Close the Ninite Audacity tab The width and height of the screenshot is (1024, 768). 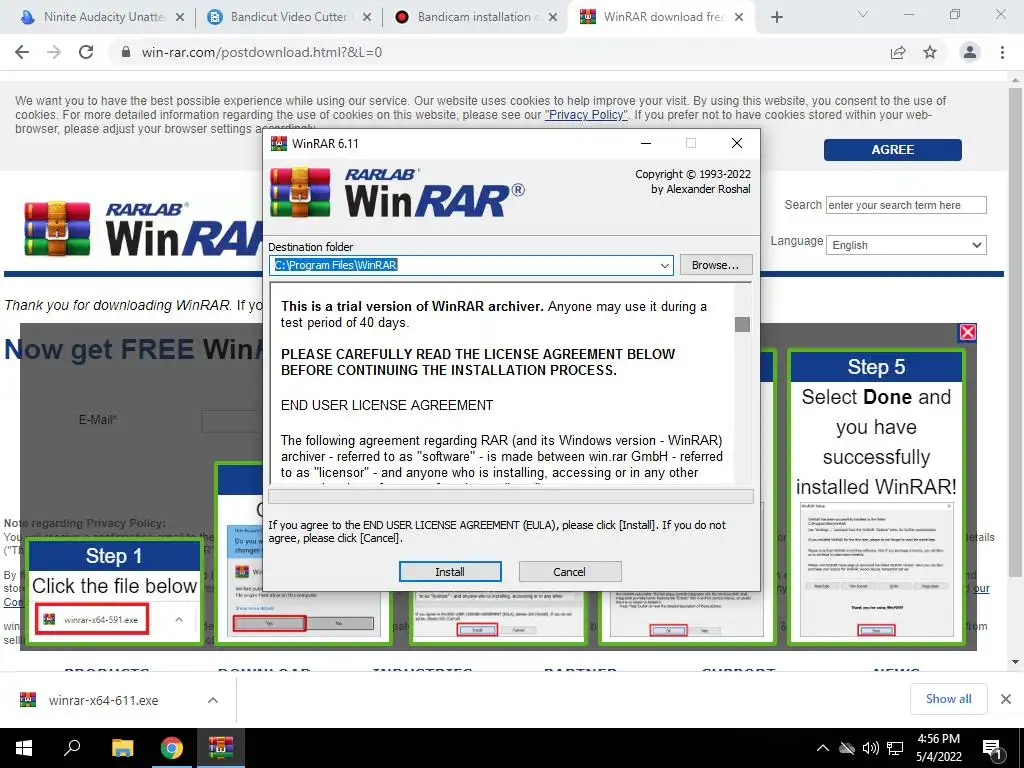(180, 18)
